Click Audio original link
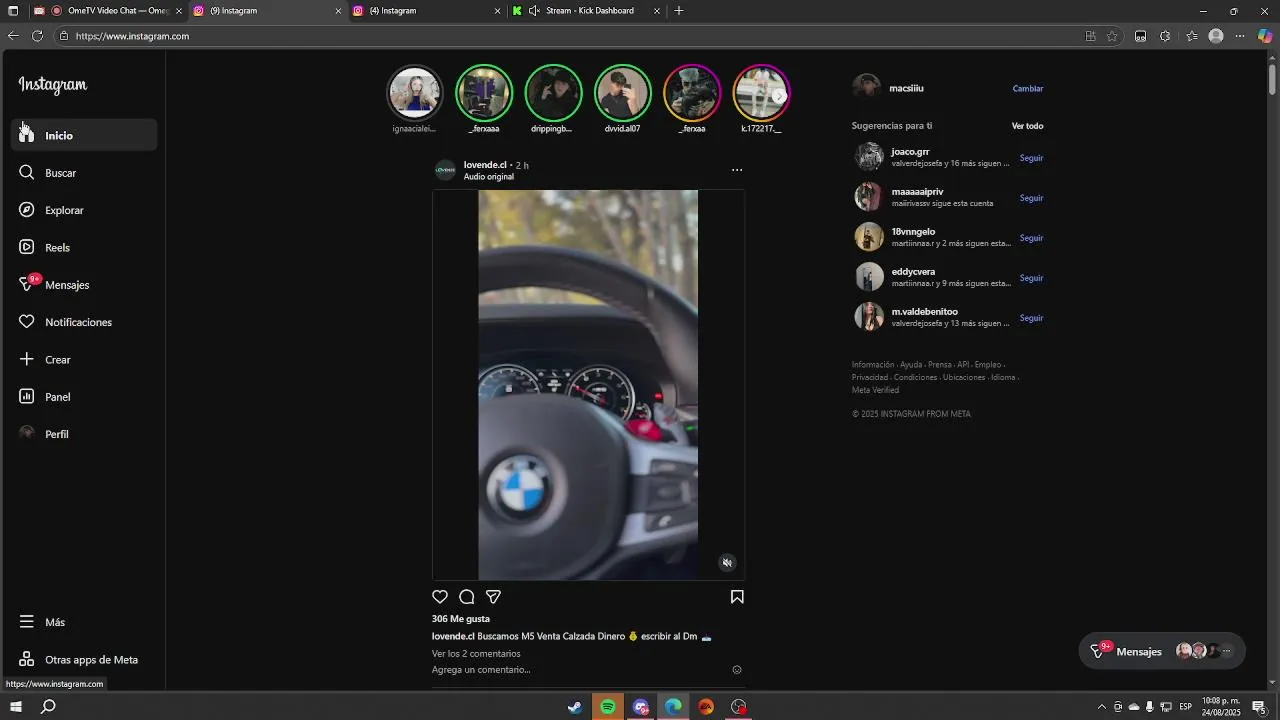The image size is (1280, 720). click(x=489, y=177)
